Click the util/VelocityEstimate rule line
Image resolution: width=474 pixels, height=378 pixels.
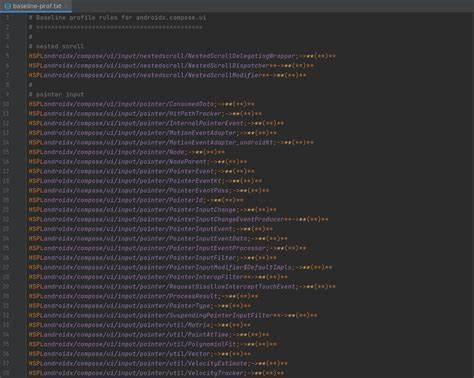click(158, 363)
